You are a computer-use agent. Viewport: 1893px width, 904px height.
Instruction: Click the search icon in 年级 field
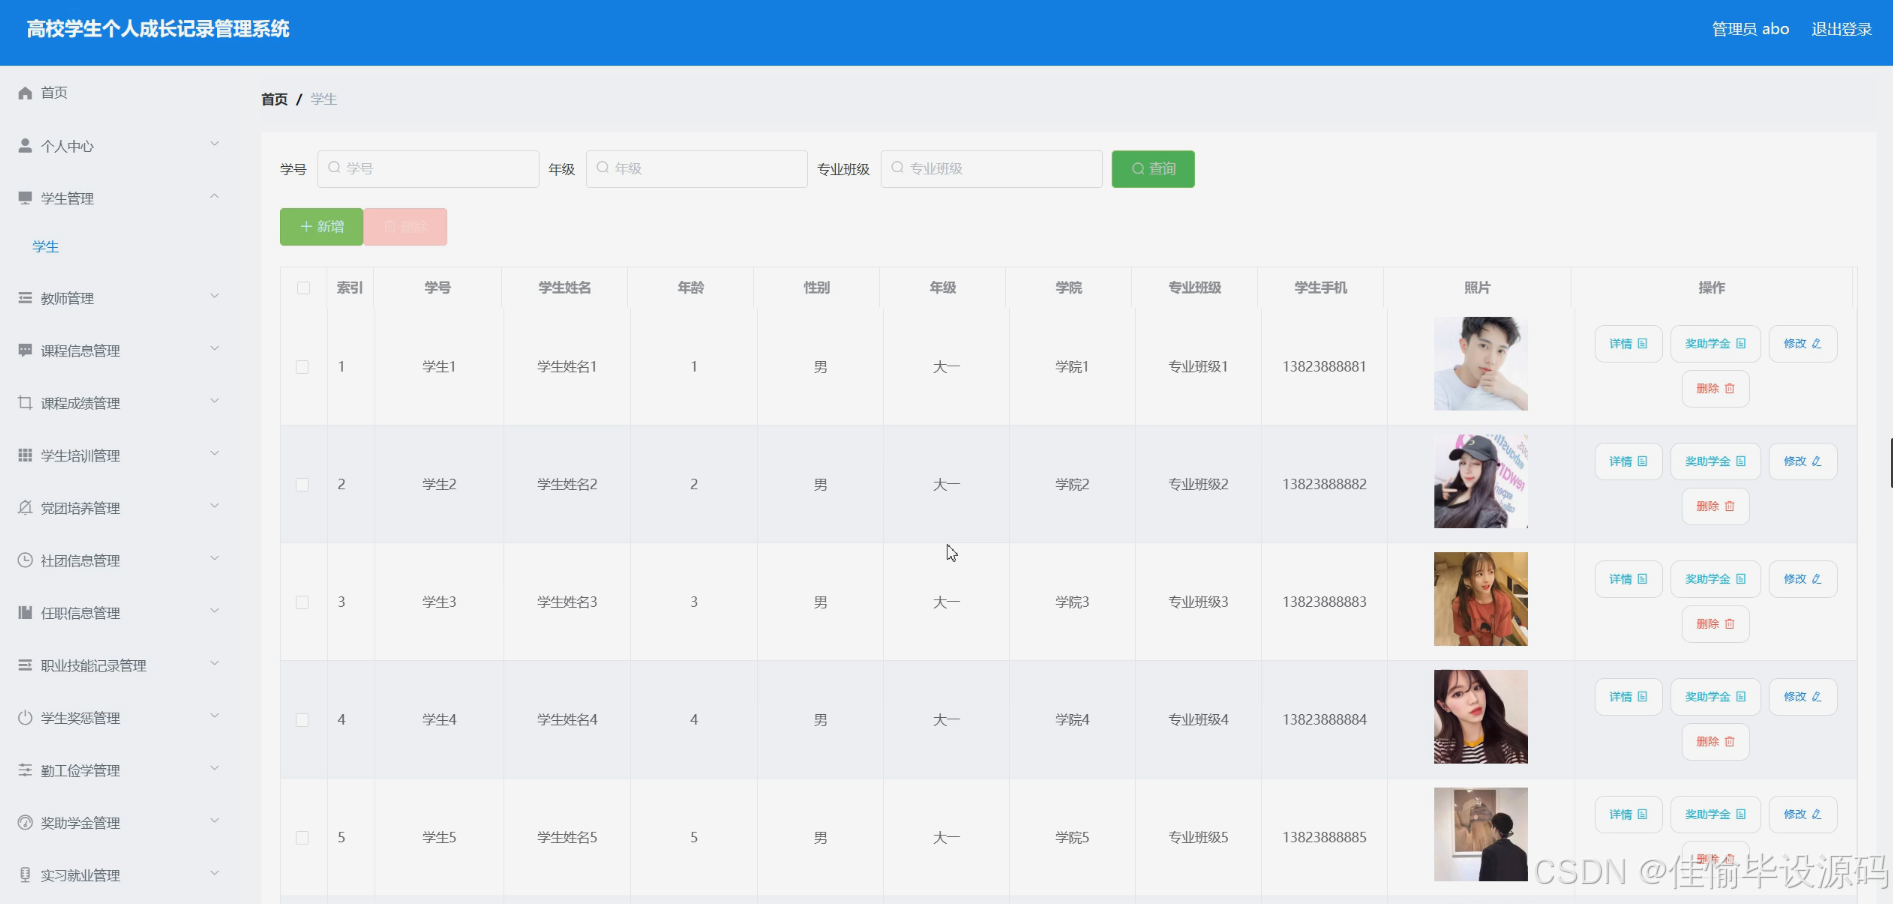(x=603, y=168)
